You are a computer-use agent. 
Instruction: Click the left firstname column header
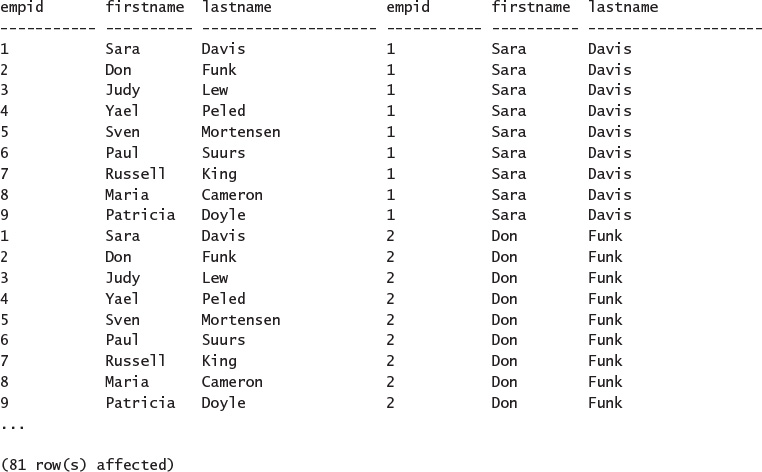[x=144, y=8]
